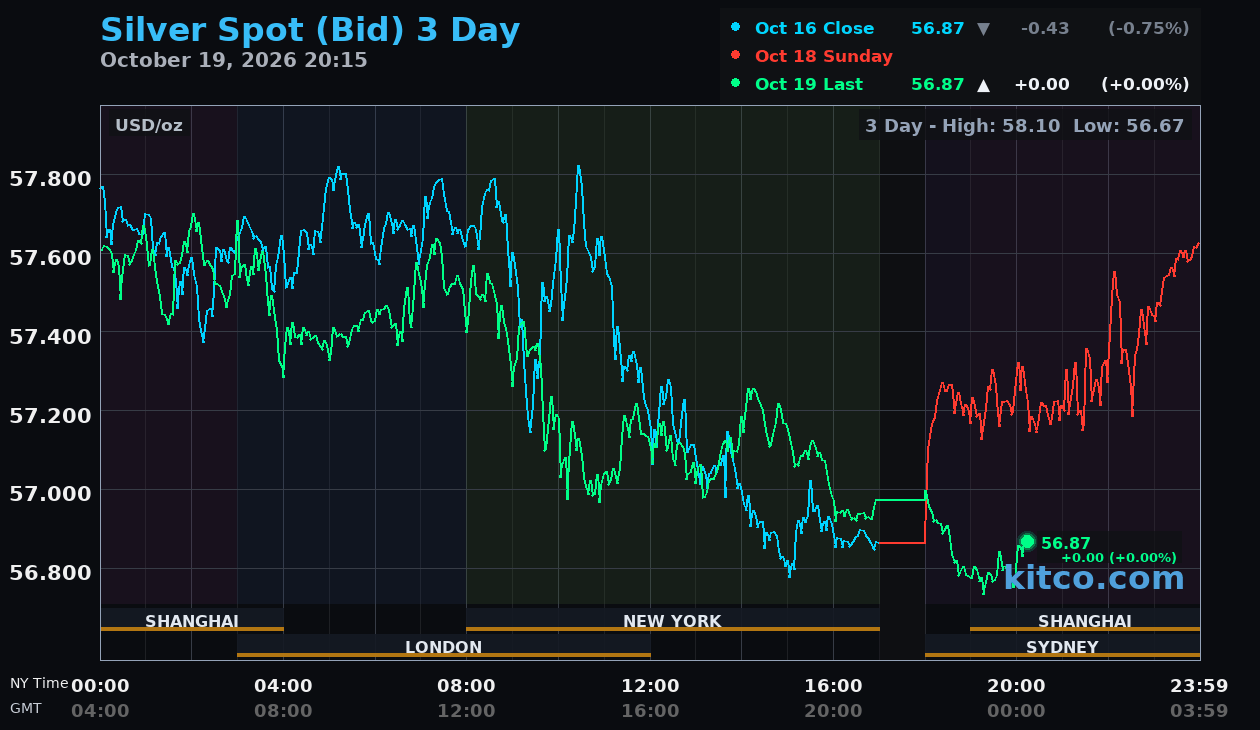Click the 16:00 NY time tick
1260x730 pixels.
[x=833, y=686]
